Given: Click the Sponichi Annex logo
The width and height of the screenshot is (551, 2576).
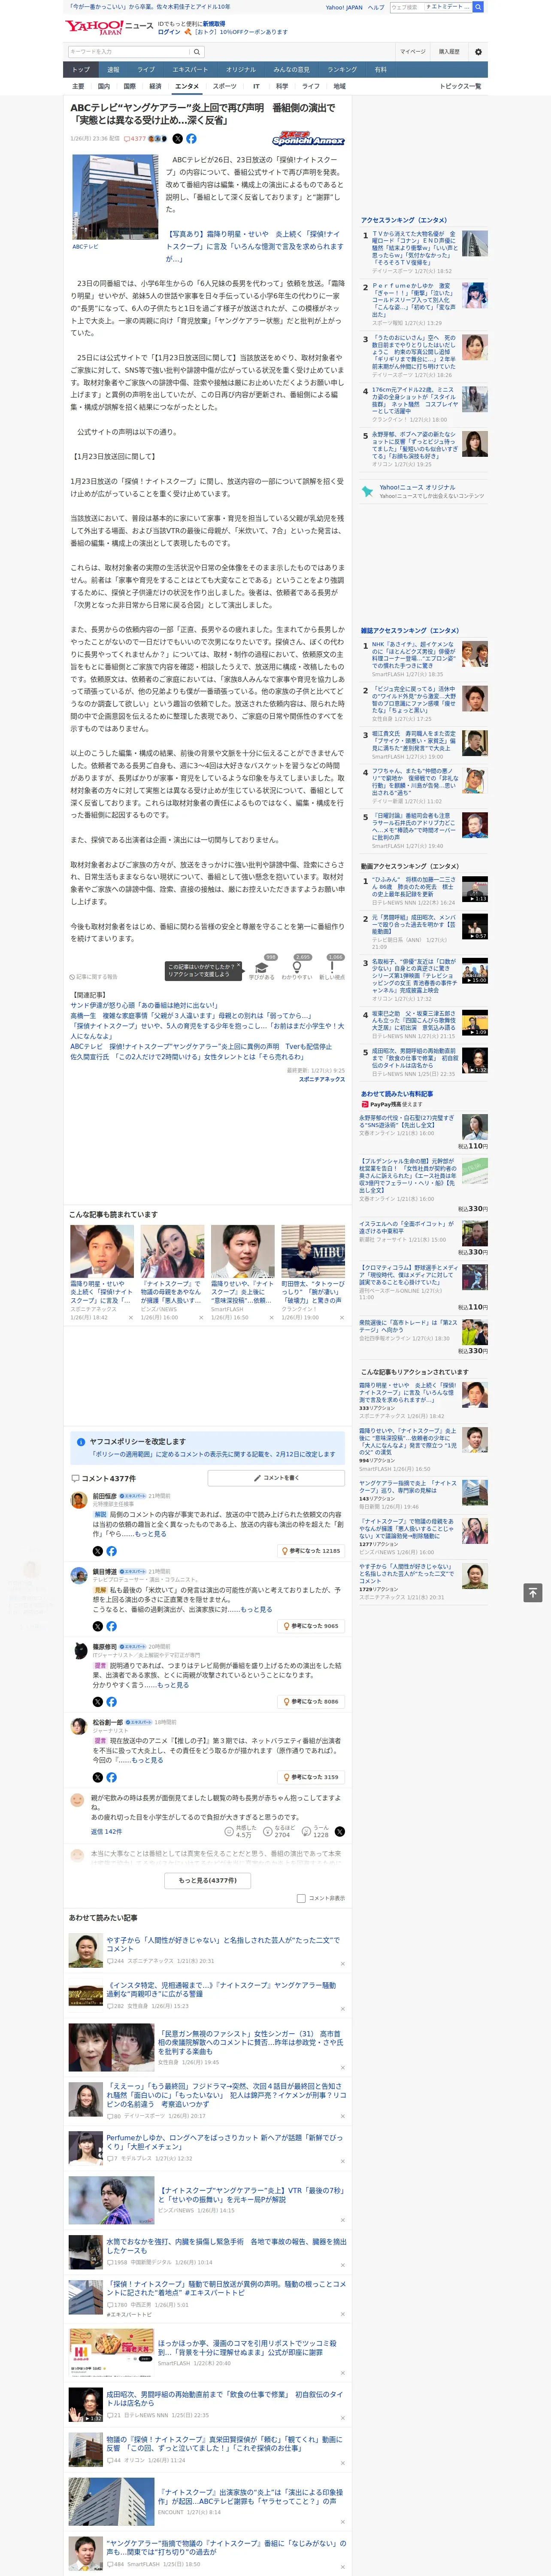Looking at the screenshot, I should click(x=308, y=140).
